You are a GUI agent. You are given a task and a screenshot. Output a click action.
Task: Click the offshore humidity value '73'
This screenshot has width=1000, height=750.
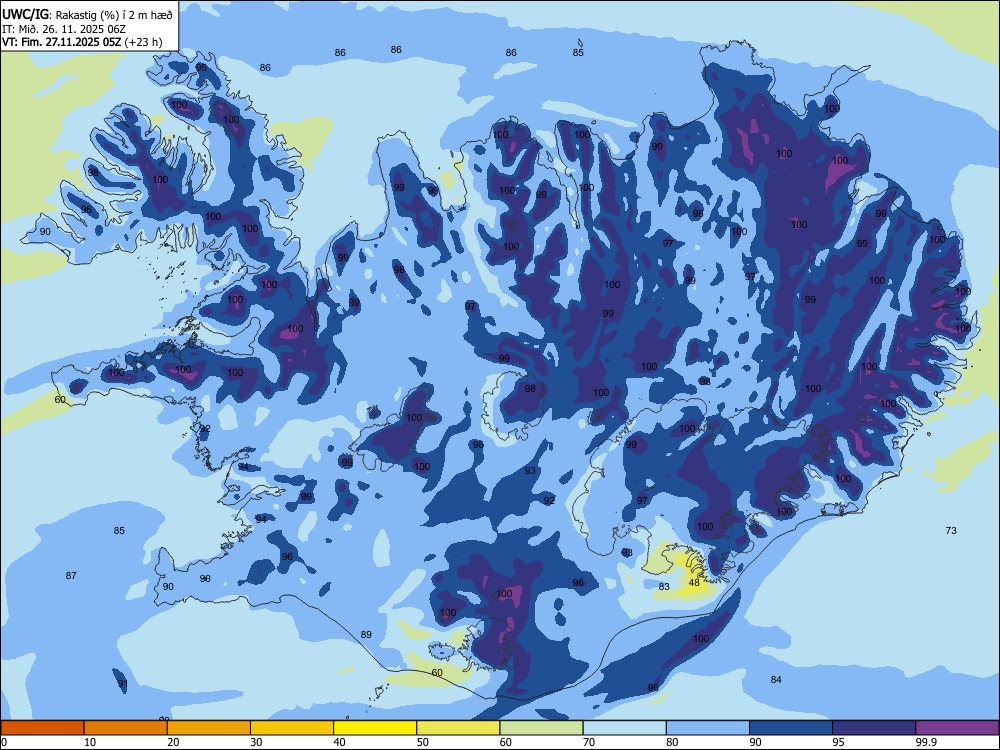(951, 531)
